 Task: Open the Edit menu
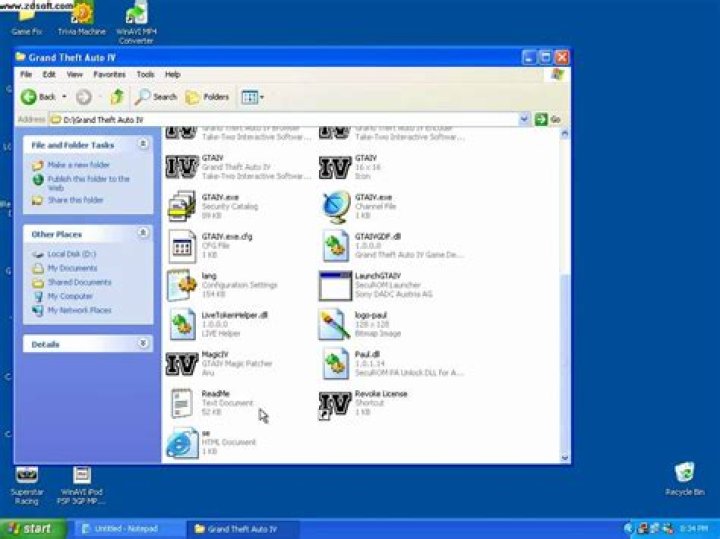tap(49, 74)
